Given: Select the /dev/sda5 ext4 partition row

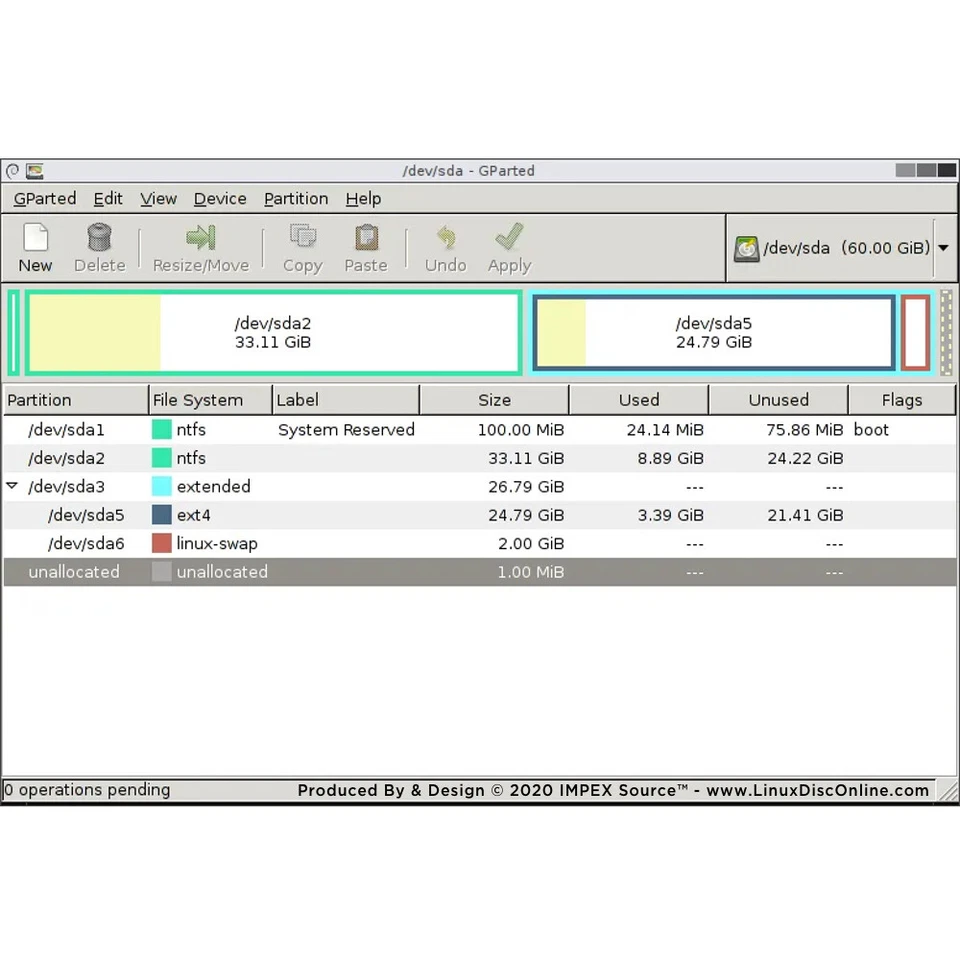Looking at the screenshot, I should 300,515.
